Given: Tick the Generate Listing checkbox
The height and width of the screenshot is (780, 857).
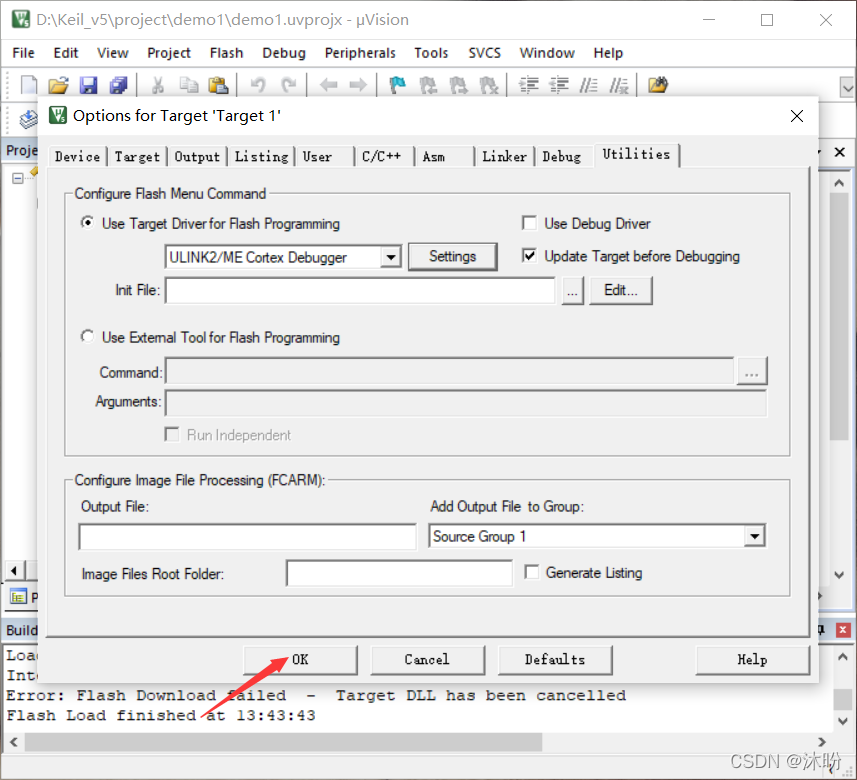Looking at the screenshot, I should coord(531,572).
